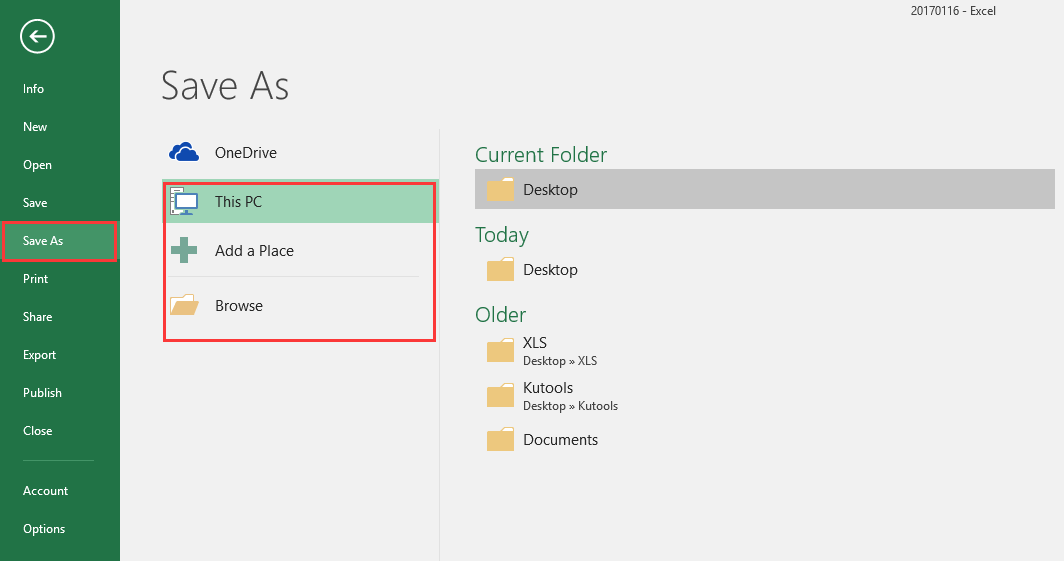Viewport: 1064px width, 561px height.
Task: Click the back arrow circle icon
Action: pyautogui.click(x=37, y=37)
